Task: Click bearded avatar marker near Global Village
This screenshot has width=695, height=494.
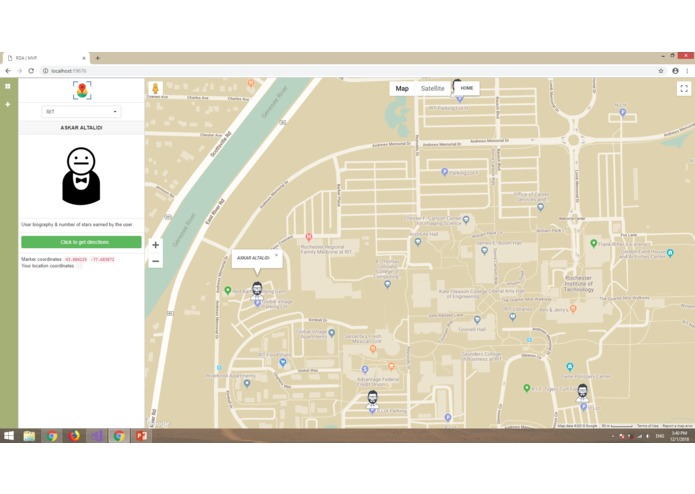Action: click(257, 290)
